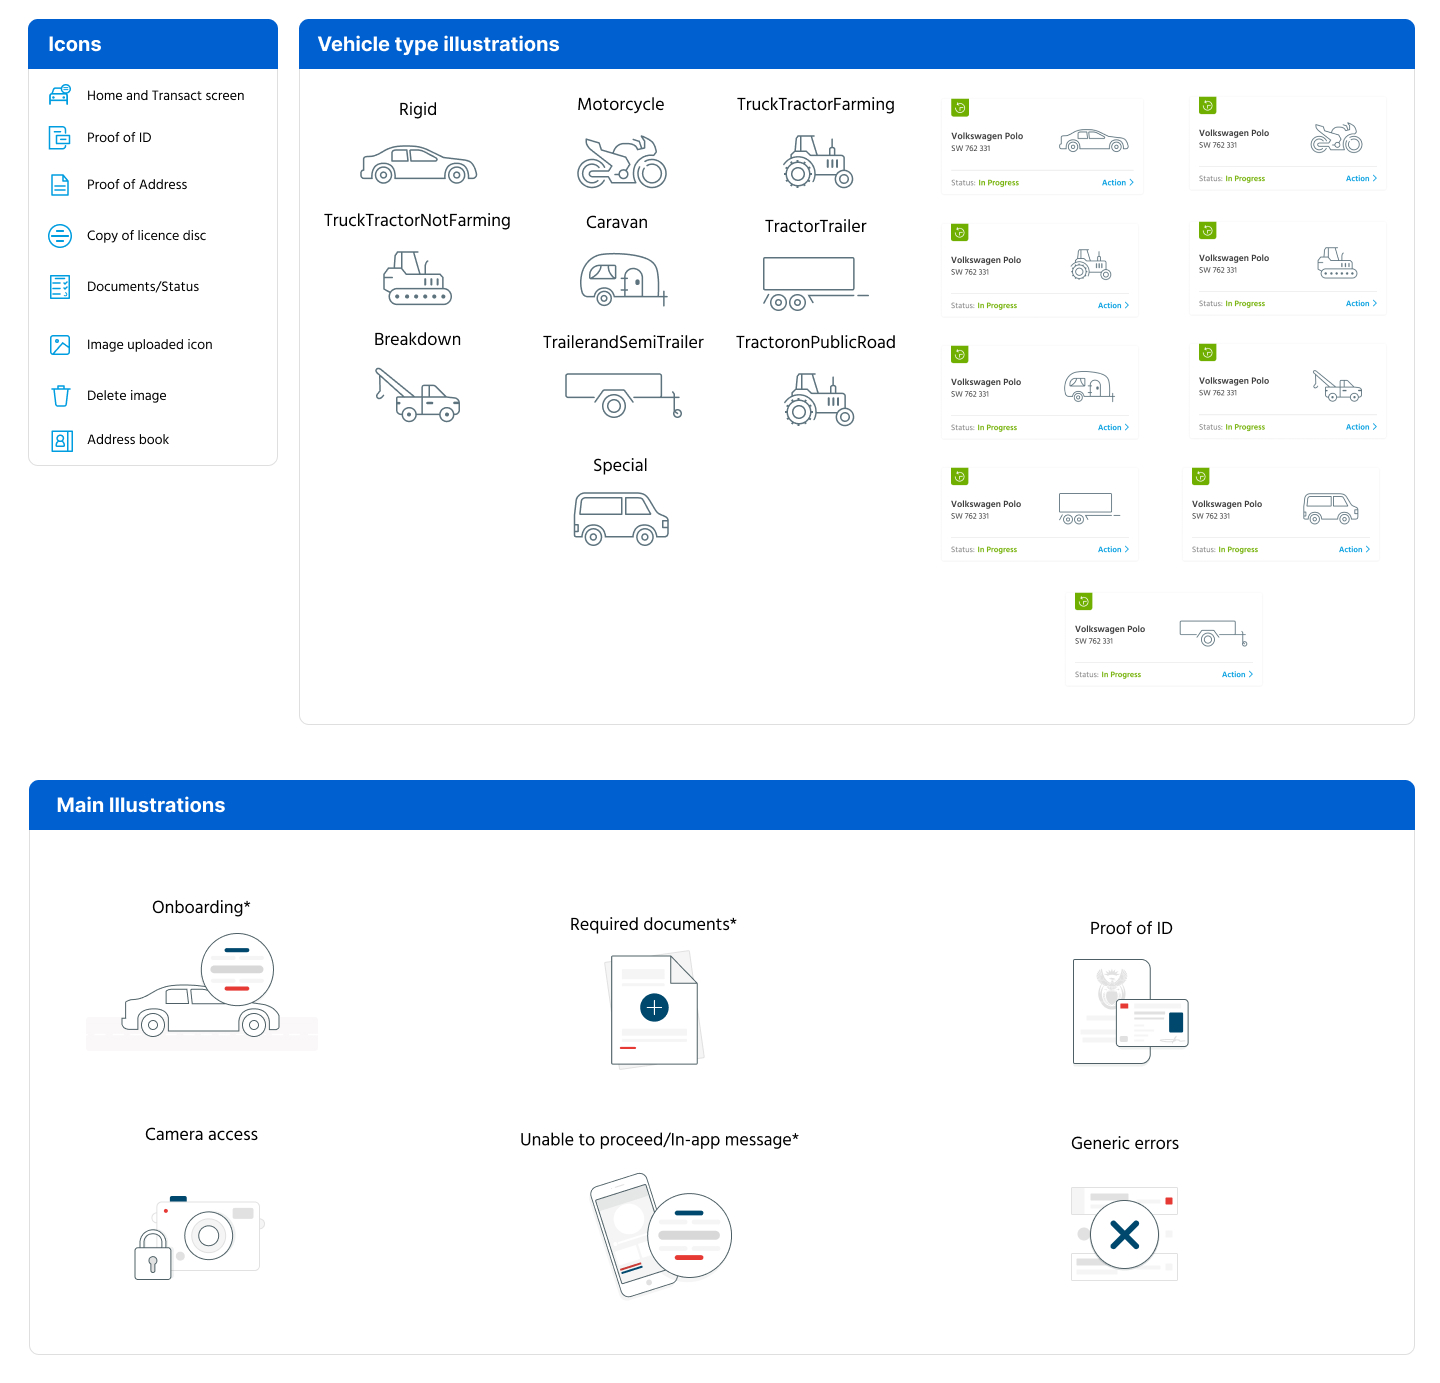Select the Motorcycle vehicle illustration

tap(621, 162)
